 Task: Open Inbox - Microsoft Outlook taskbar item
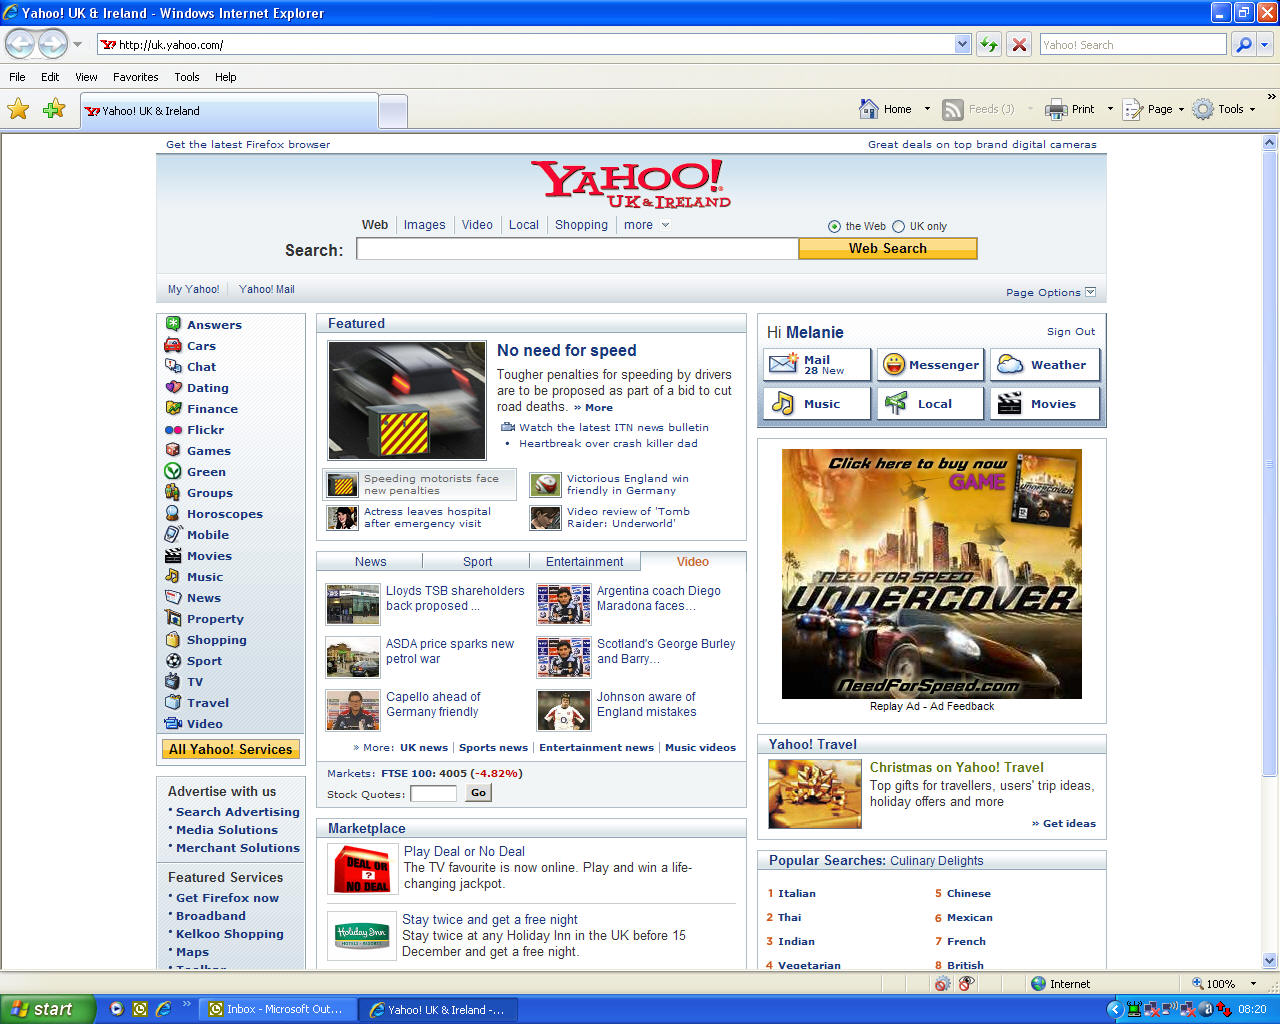click(x=275, y=1009)
